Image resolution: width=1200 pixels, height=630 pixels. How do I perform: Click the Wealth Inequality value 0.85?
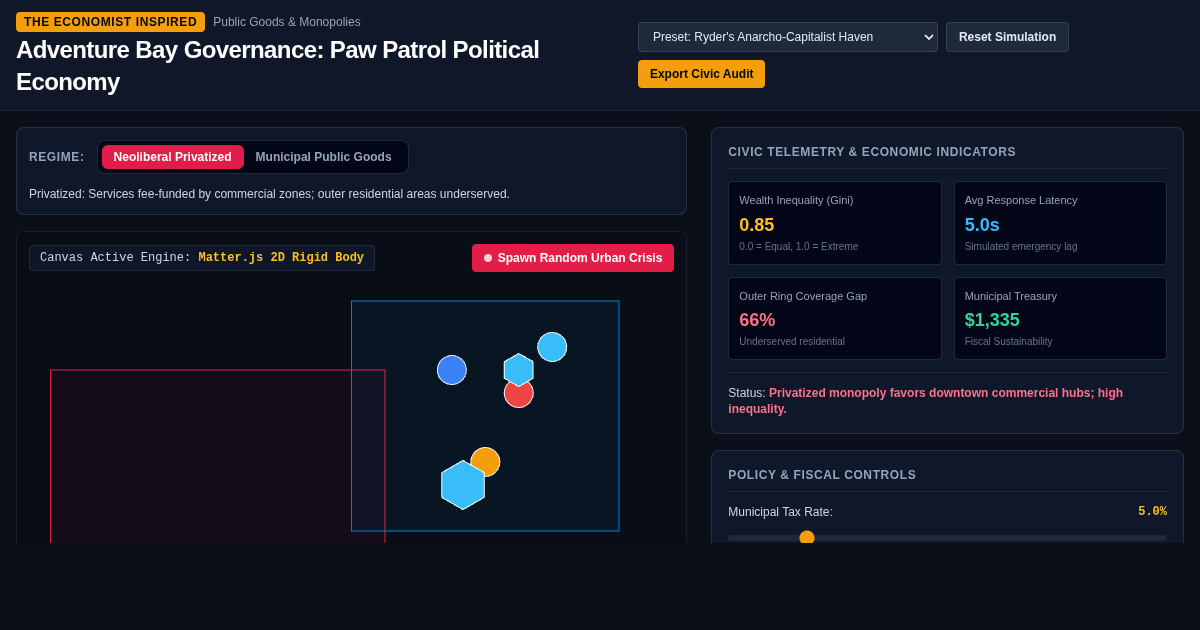[757, 225]
